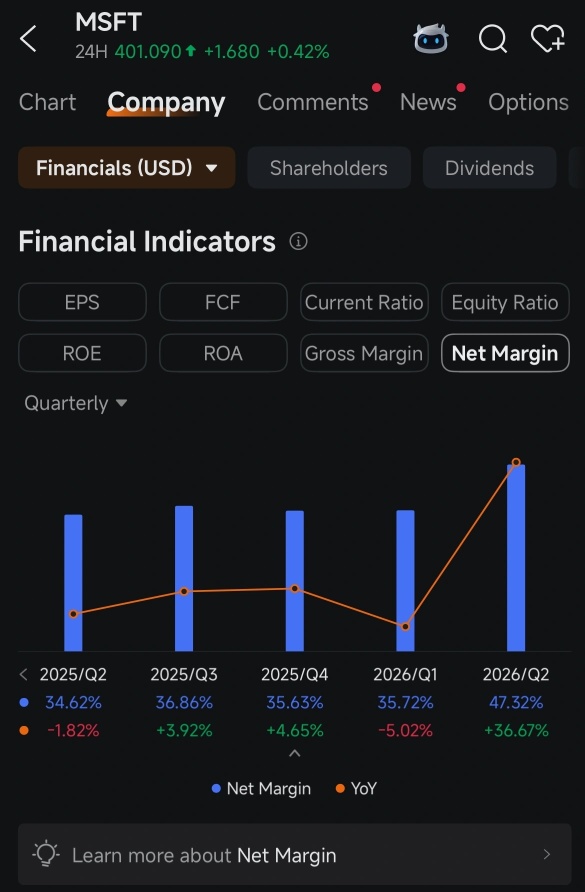
Task: Toggle the Net Margin legend series
Action: [261, 788]
